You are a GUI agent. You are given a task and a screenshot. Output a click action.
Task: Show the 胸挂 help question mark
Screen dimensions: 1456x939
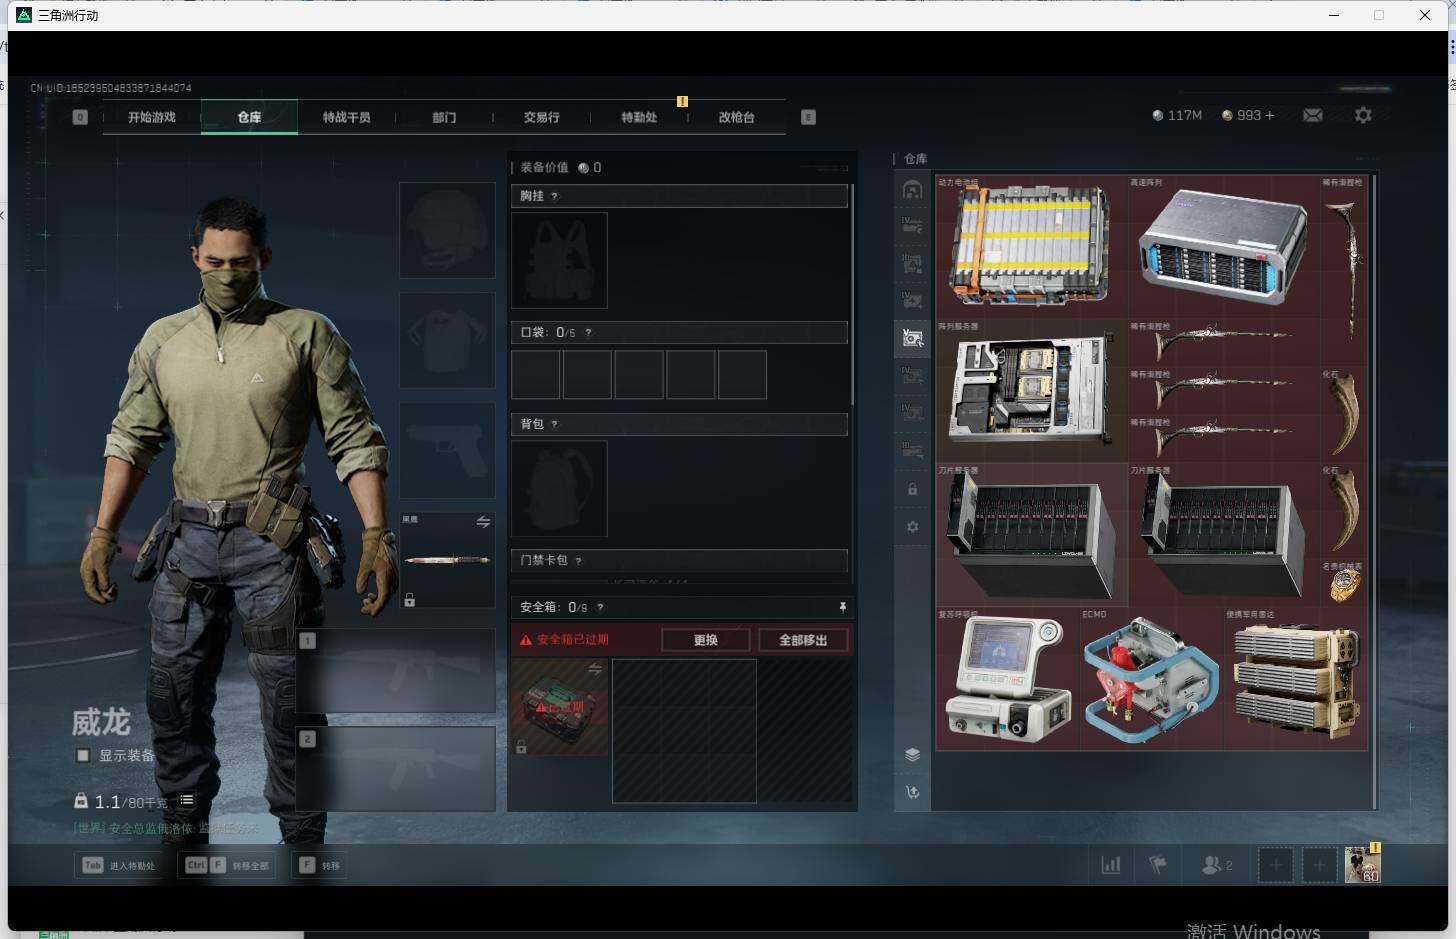554,196
